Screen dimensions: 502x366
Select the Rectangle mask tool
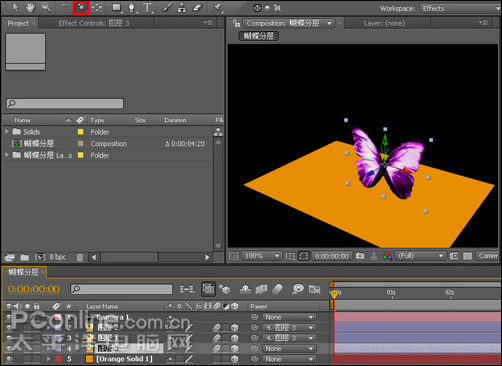116,8
